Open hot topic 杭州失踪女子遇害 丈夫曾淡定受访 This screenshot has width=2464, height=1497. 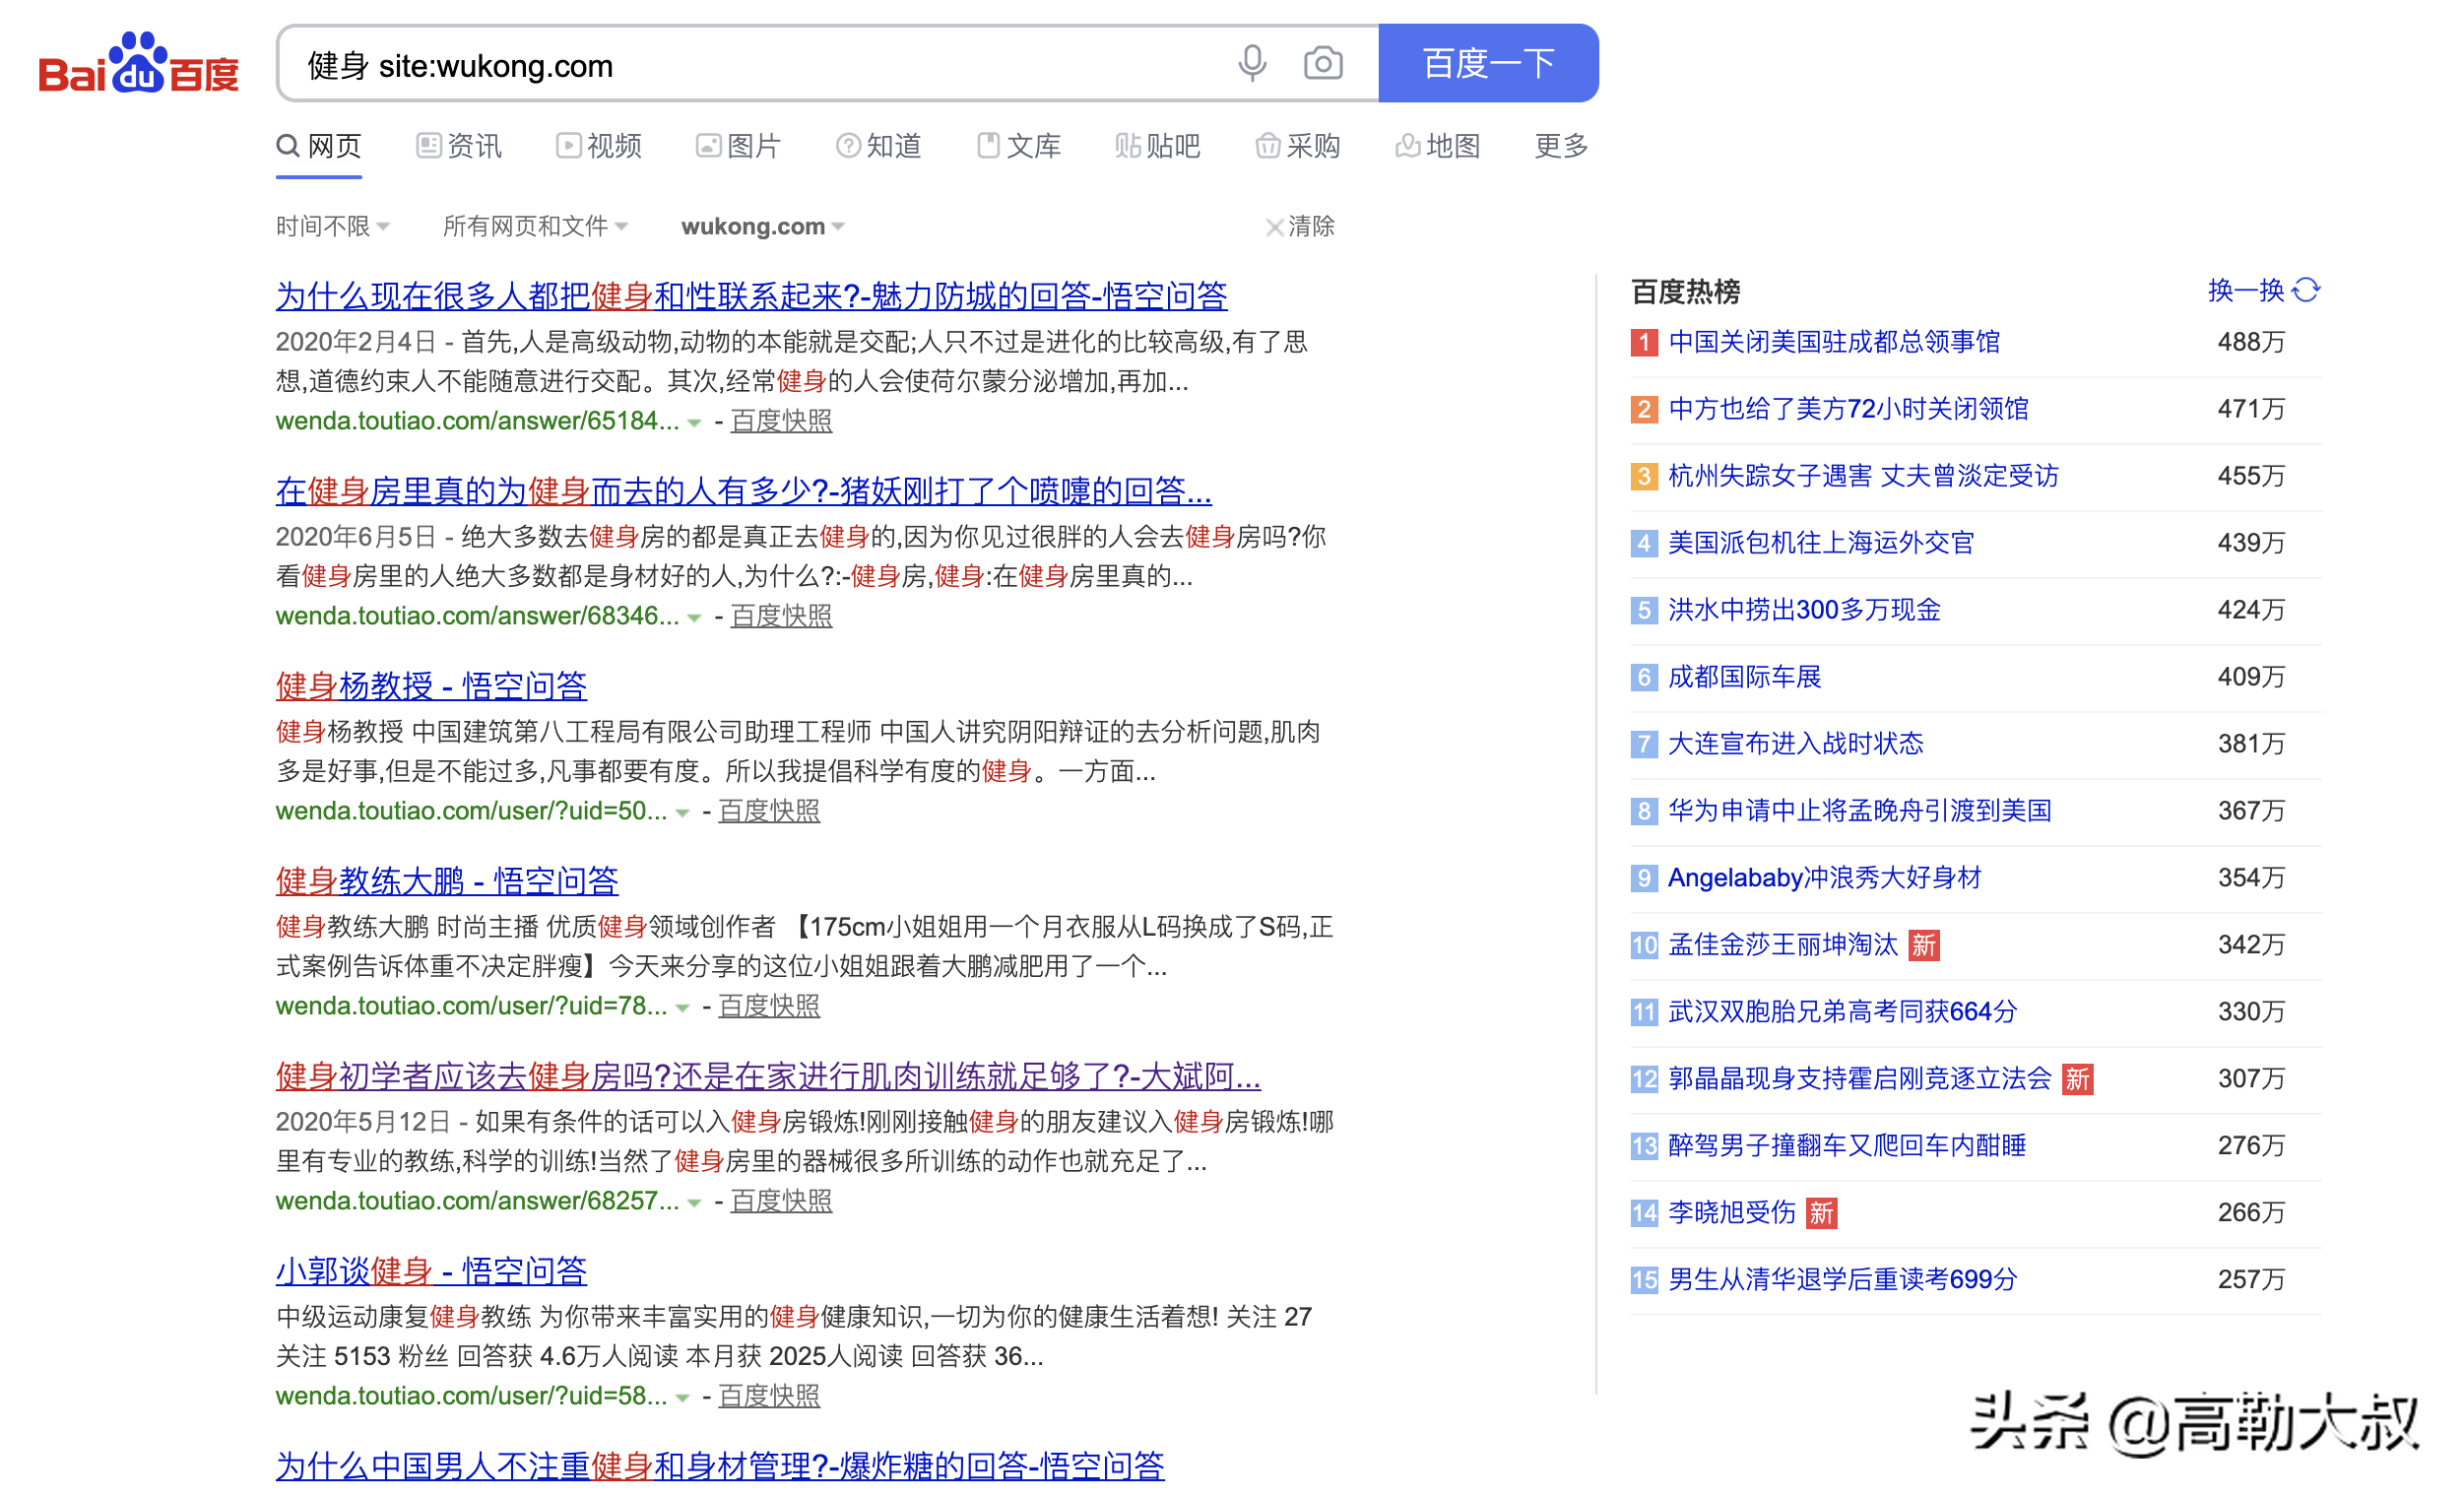point(1863,476)
